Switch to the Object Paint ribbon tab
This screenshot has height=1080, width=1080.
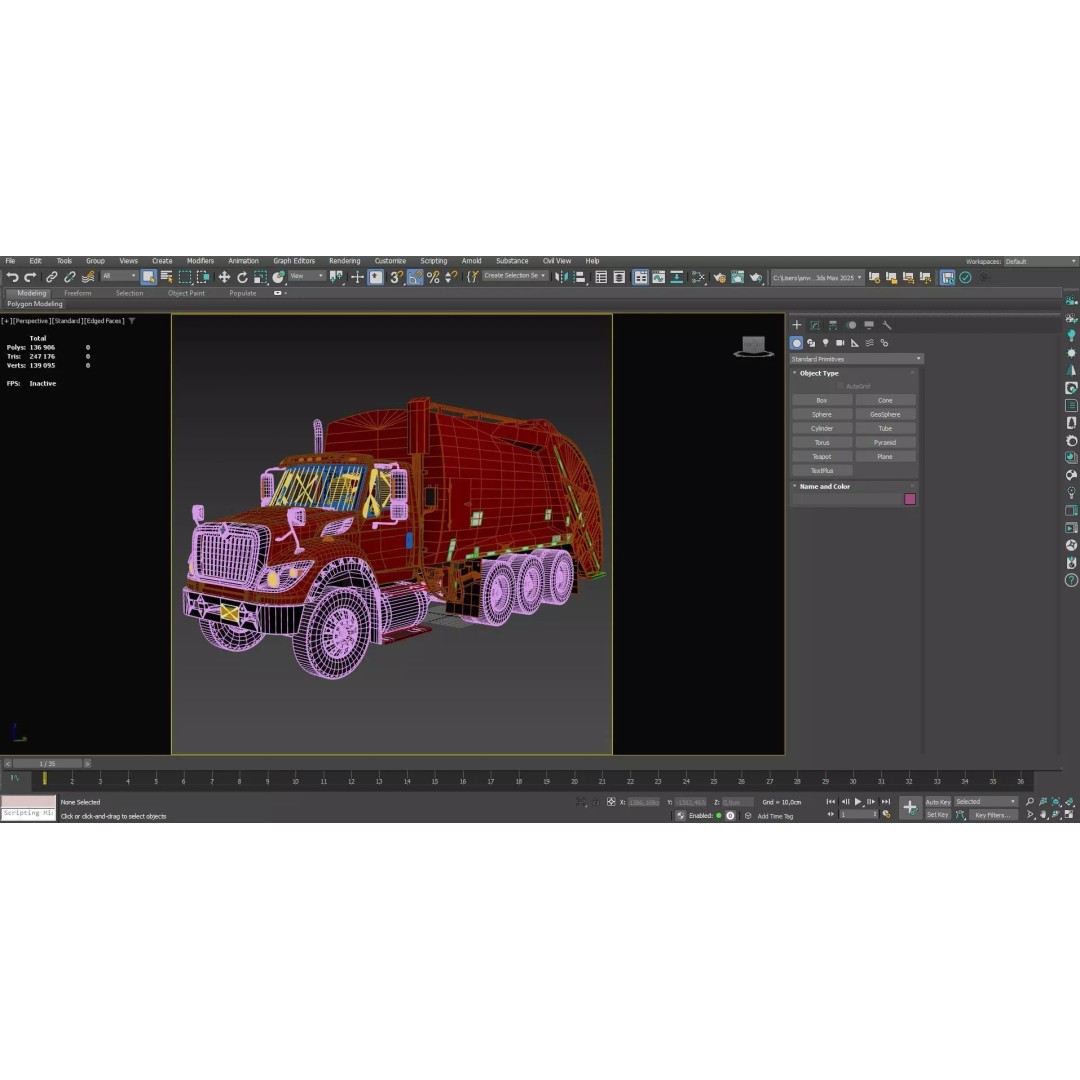[x=187, y=293]
